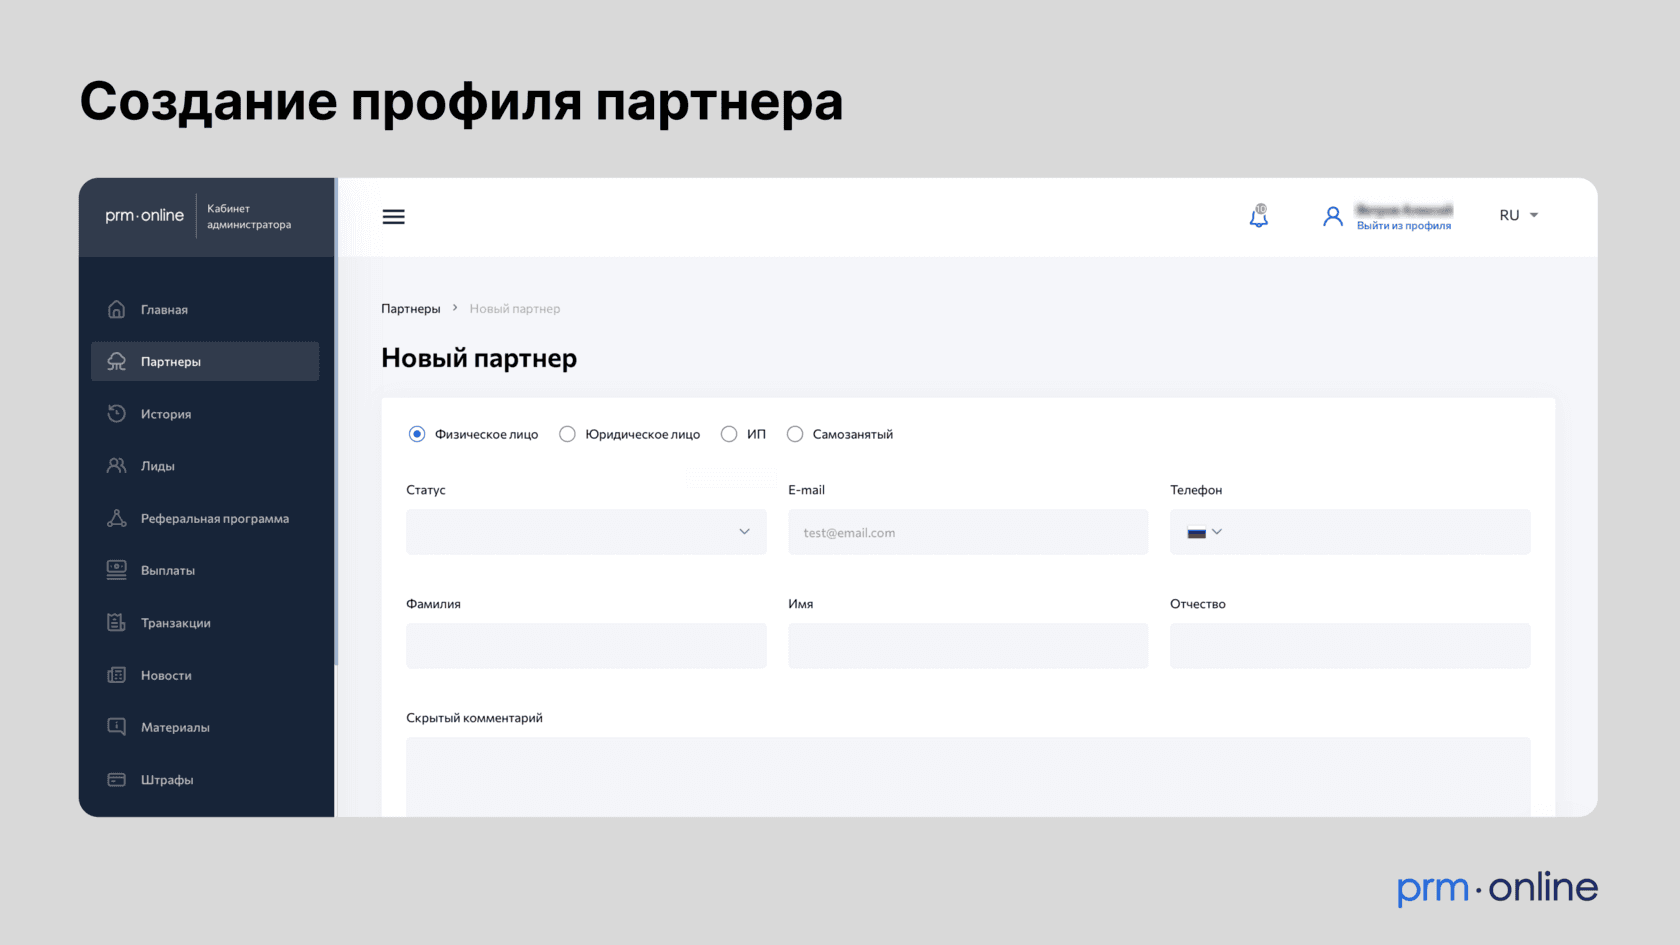
Task: Go to Новости in the sidebar
Action: click(166, 675)
